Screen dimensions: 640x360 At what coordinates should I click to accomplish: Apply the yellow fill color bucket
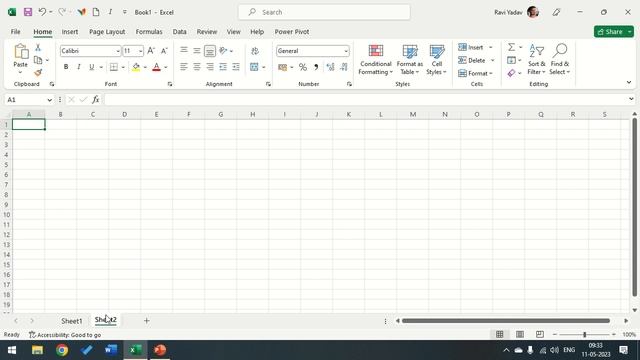136,67
